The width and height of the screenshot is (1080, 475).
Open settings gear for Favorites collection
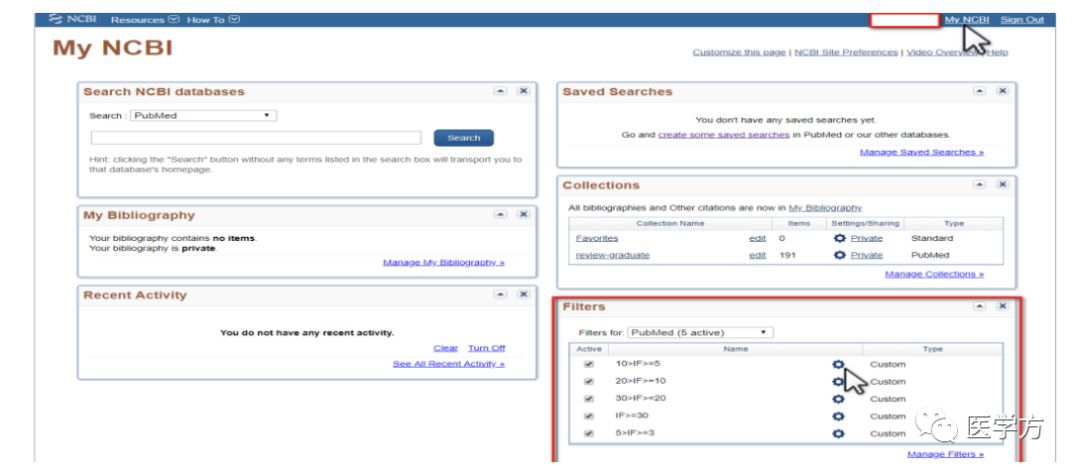[x=839, y=238]
